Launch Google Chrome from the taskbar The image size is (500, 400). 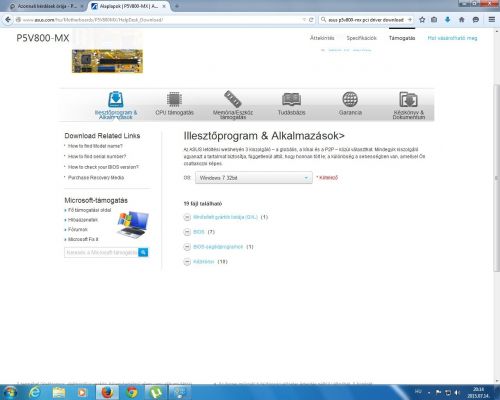pos(132,392)
